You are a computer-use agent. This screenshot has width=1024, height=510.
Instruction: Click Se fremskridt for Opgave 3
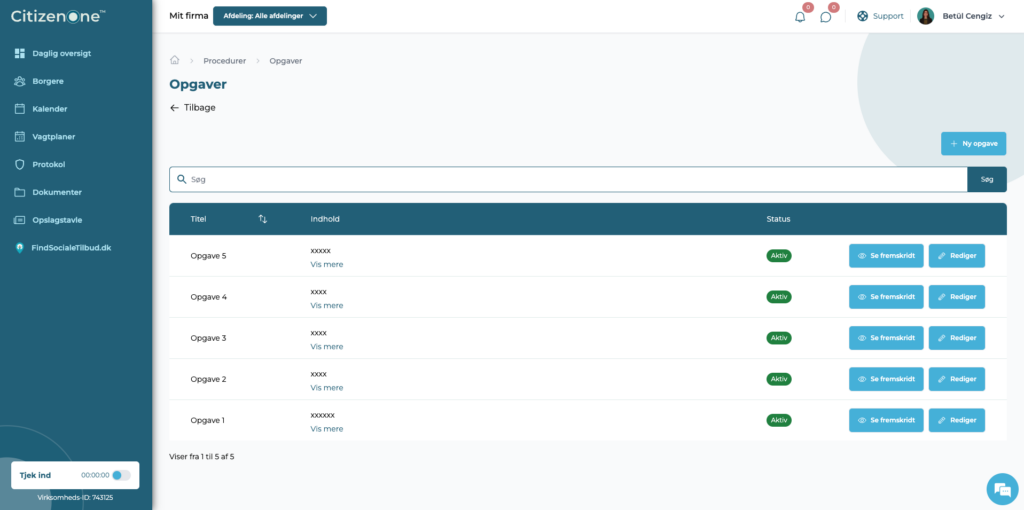click(886, 338)
